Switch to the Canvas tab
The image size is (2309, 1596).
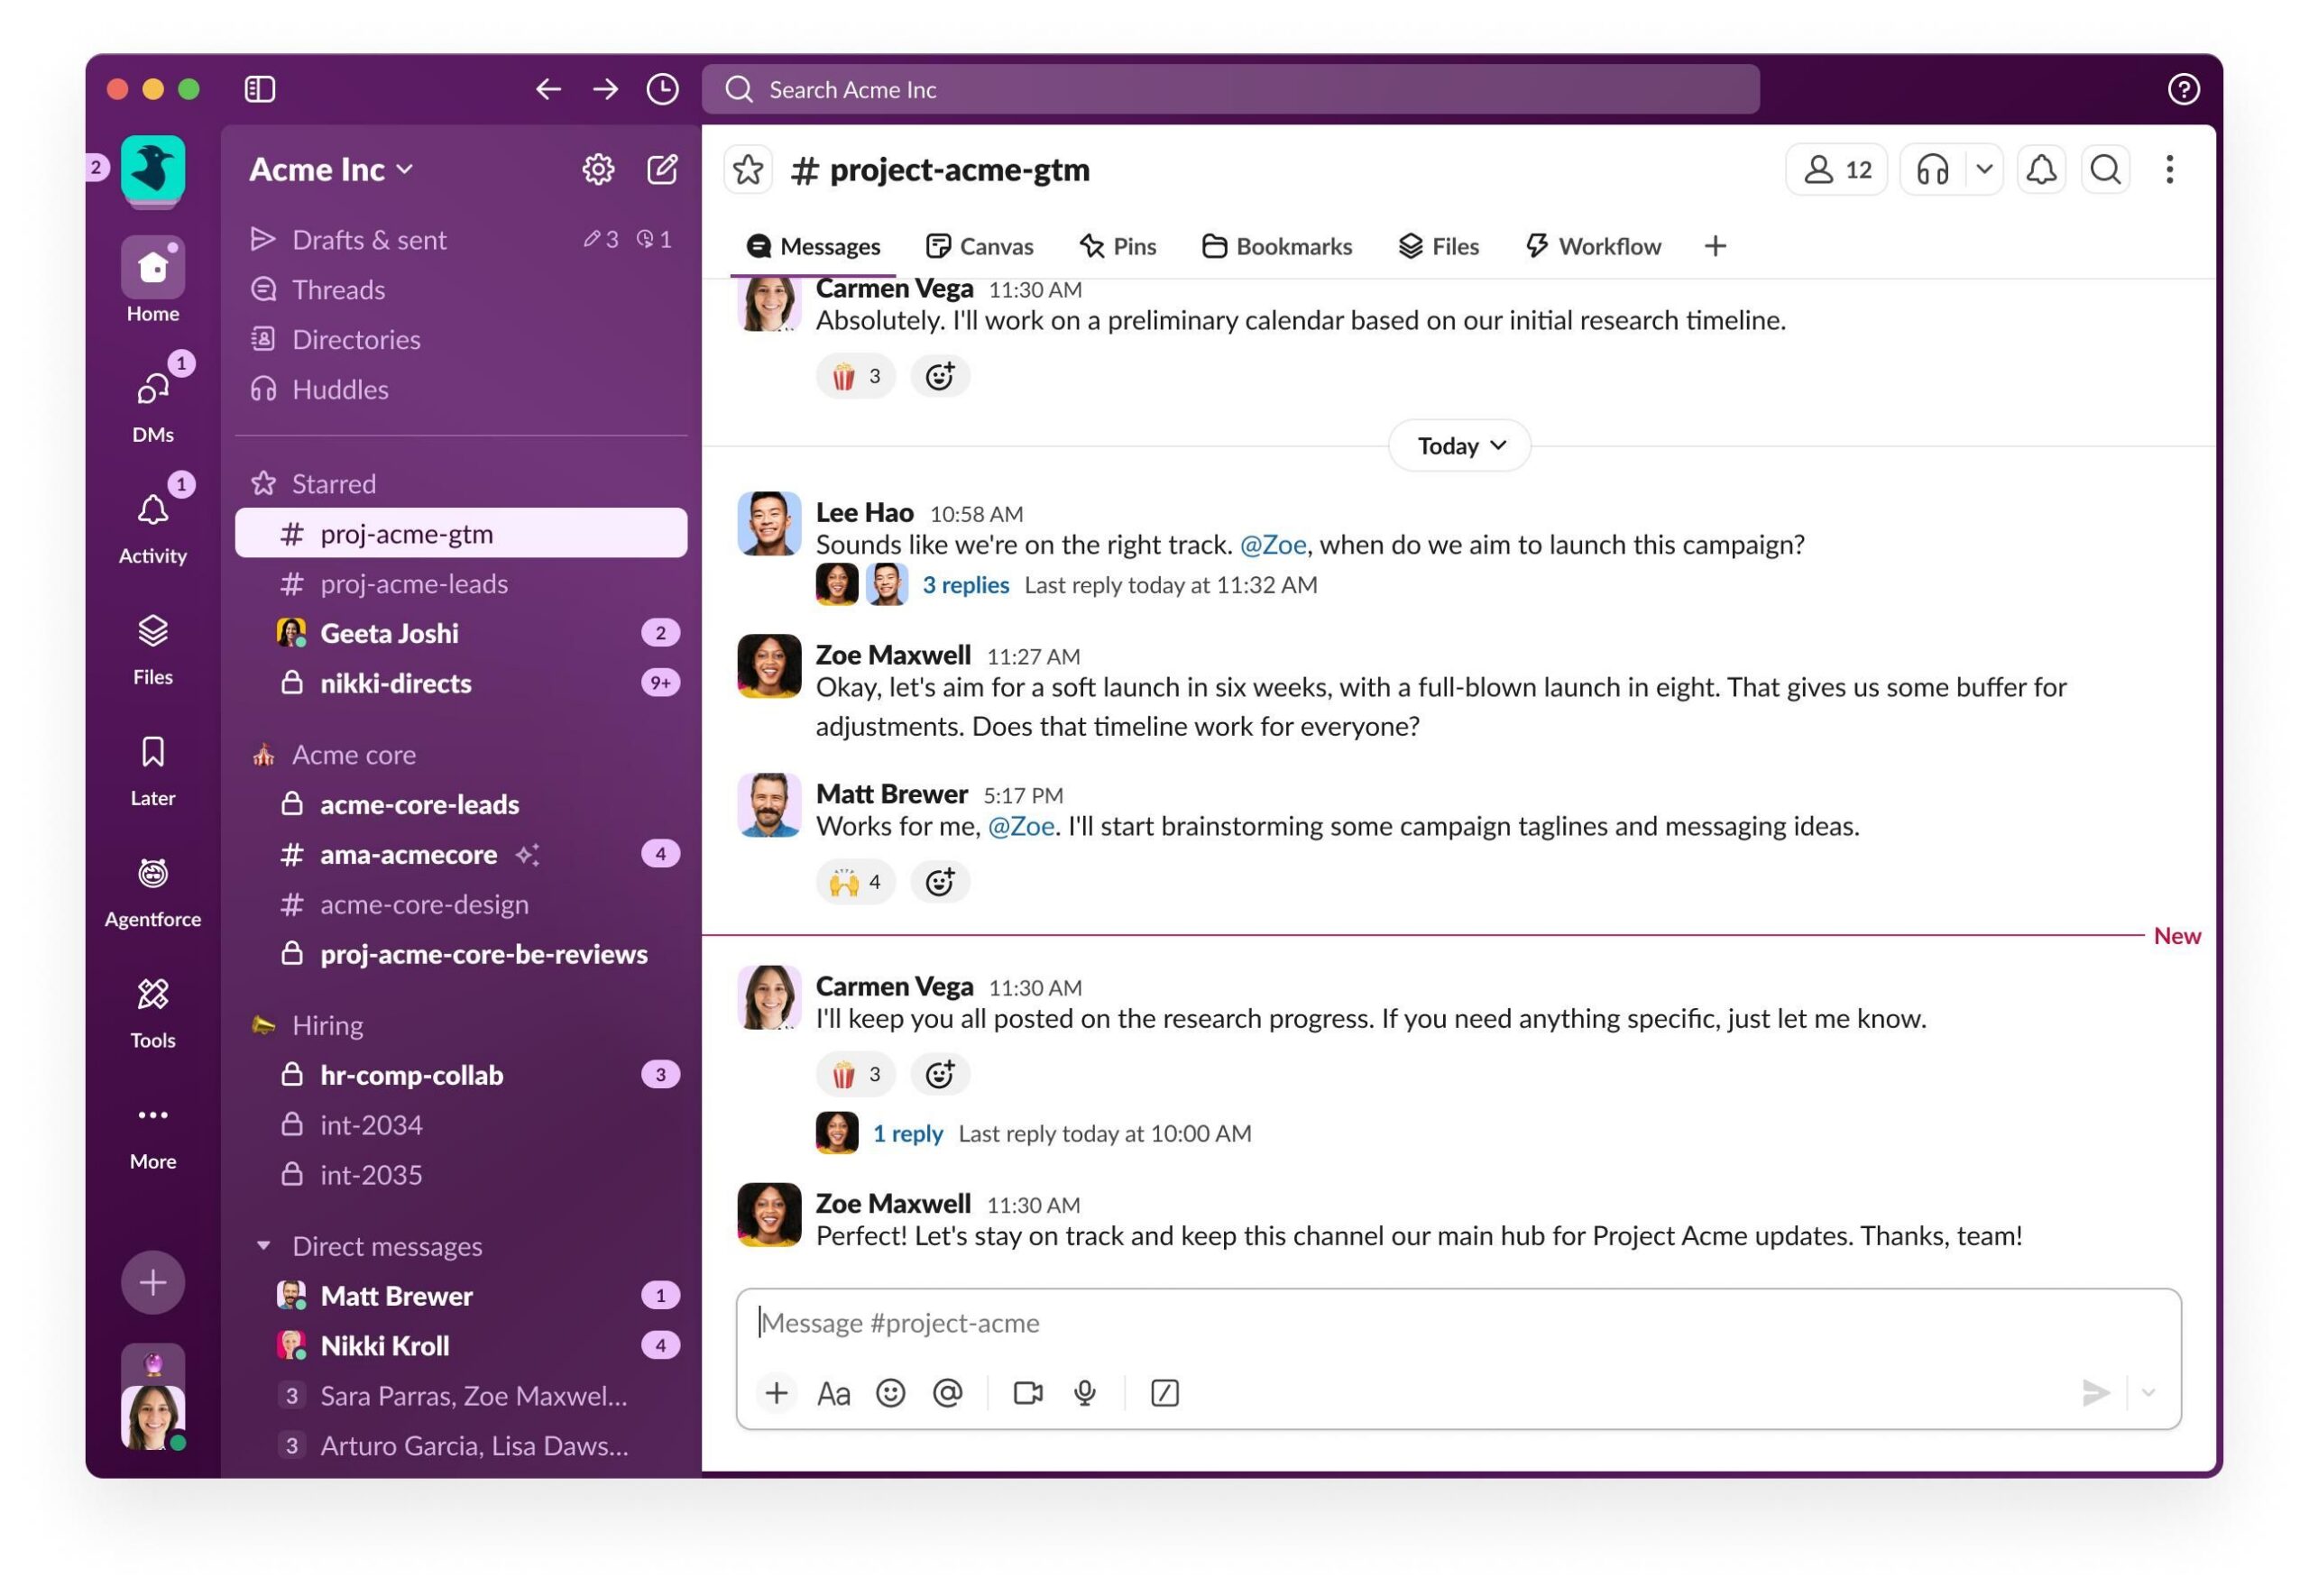click(979, 246)
